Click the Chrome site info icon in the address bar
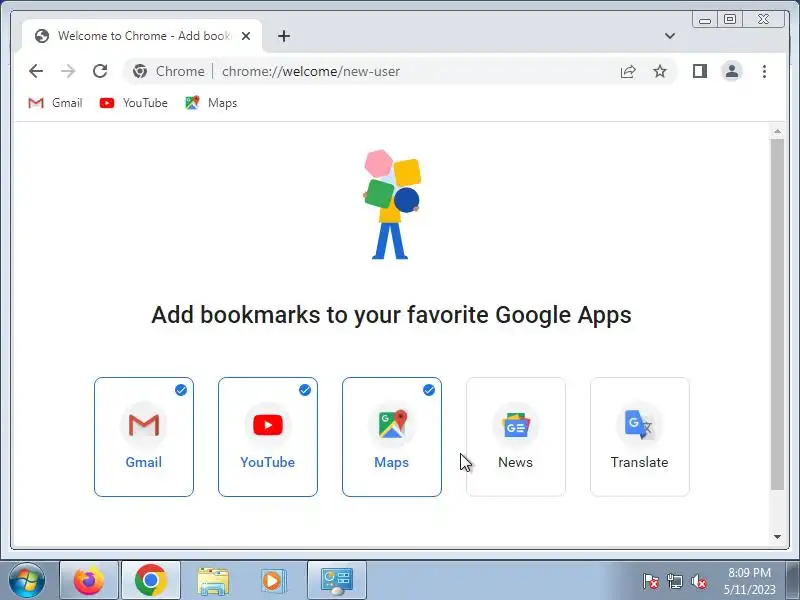The height and width of the screenshot is (600, 800). pos(140,71)
